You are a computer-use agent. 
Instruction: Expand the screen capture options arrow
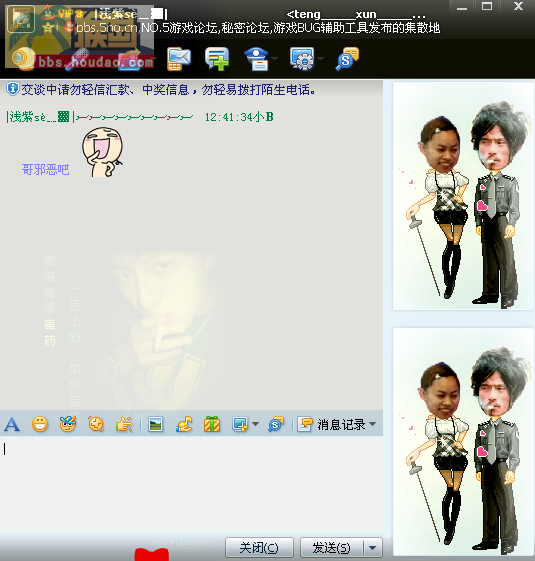pos(255,424)
